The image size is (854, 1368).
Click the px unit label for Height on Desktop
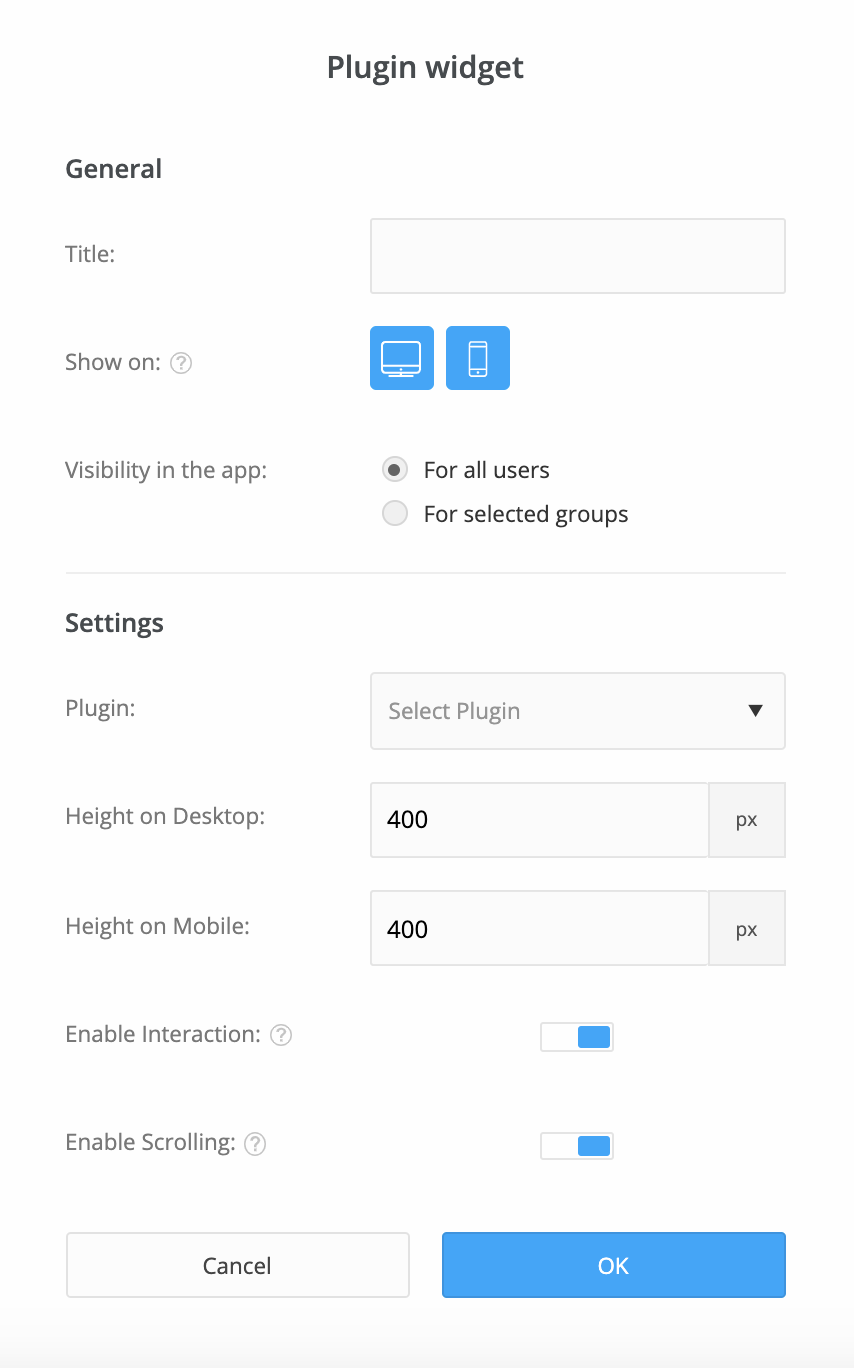click(x=747, y=819)
